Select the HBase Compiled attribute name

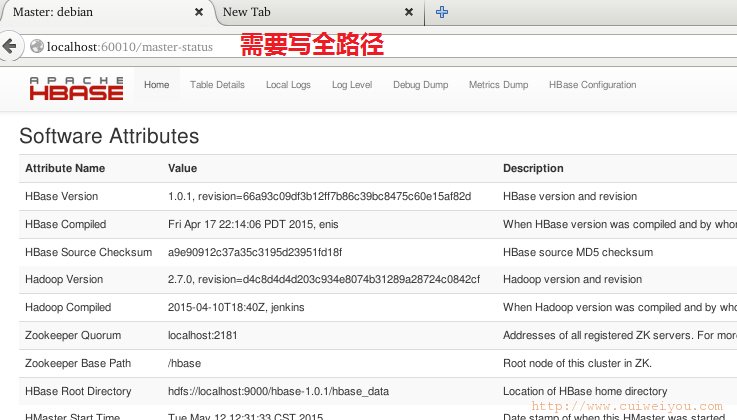65,224
